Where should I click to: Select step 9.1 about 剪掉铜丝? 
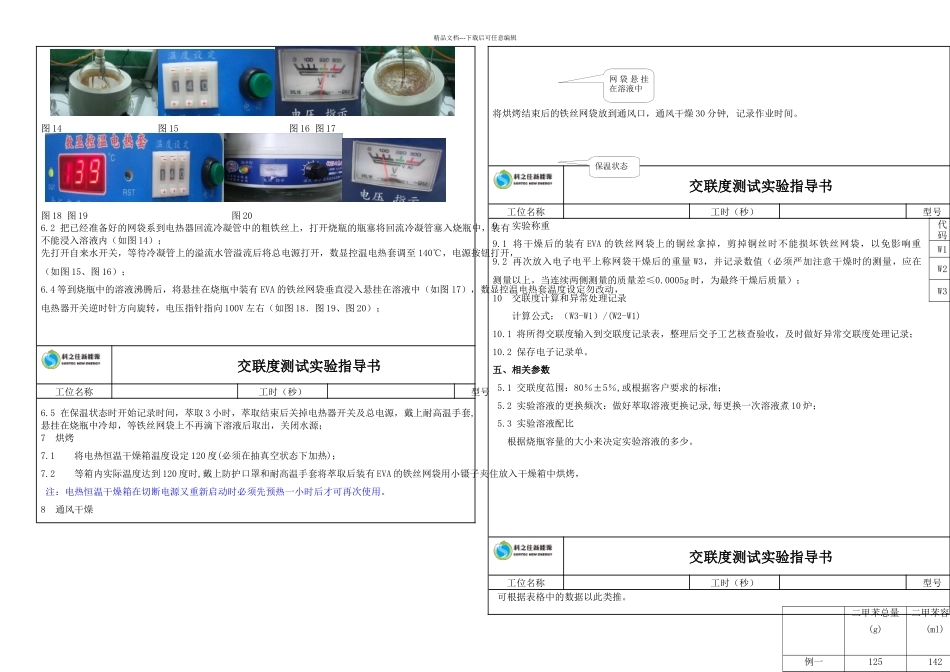(707, 244)
